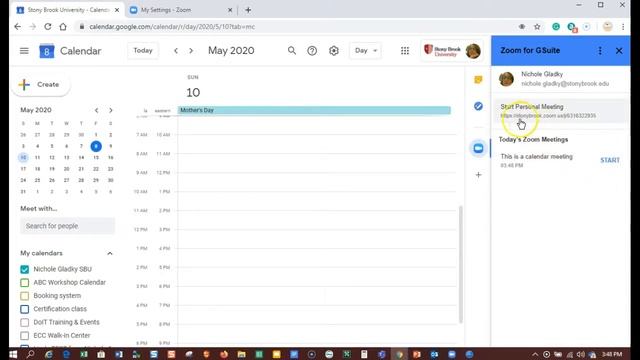
Task: Click the day view vertical scrollbar
Action: tap(461, 264)
